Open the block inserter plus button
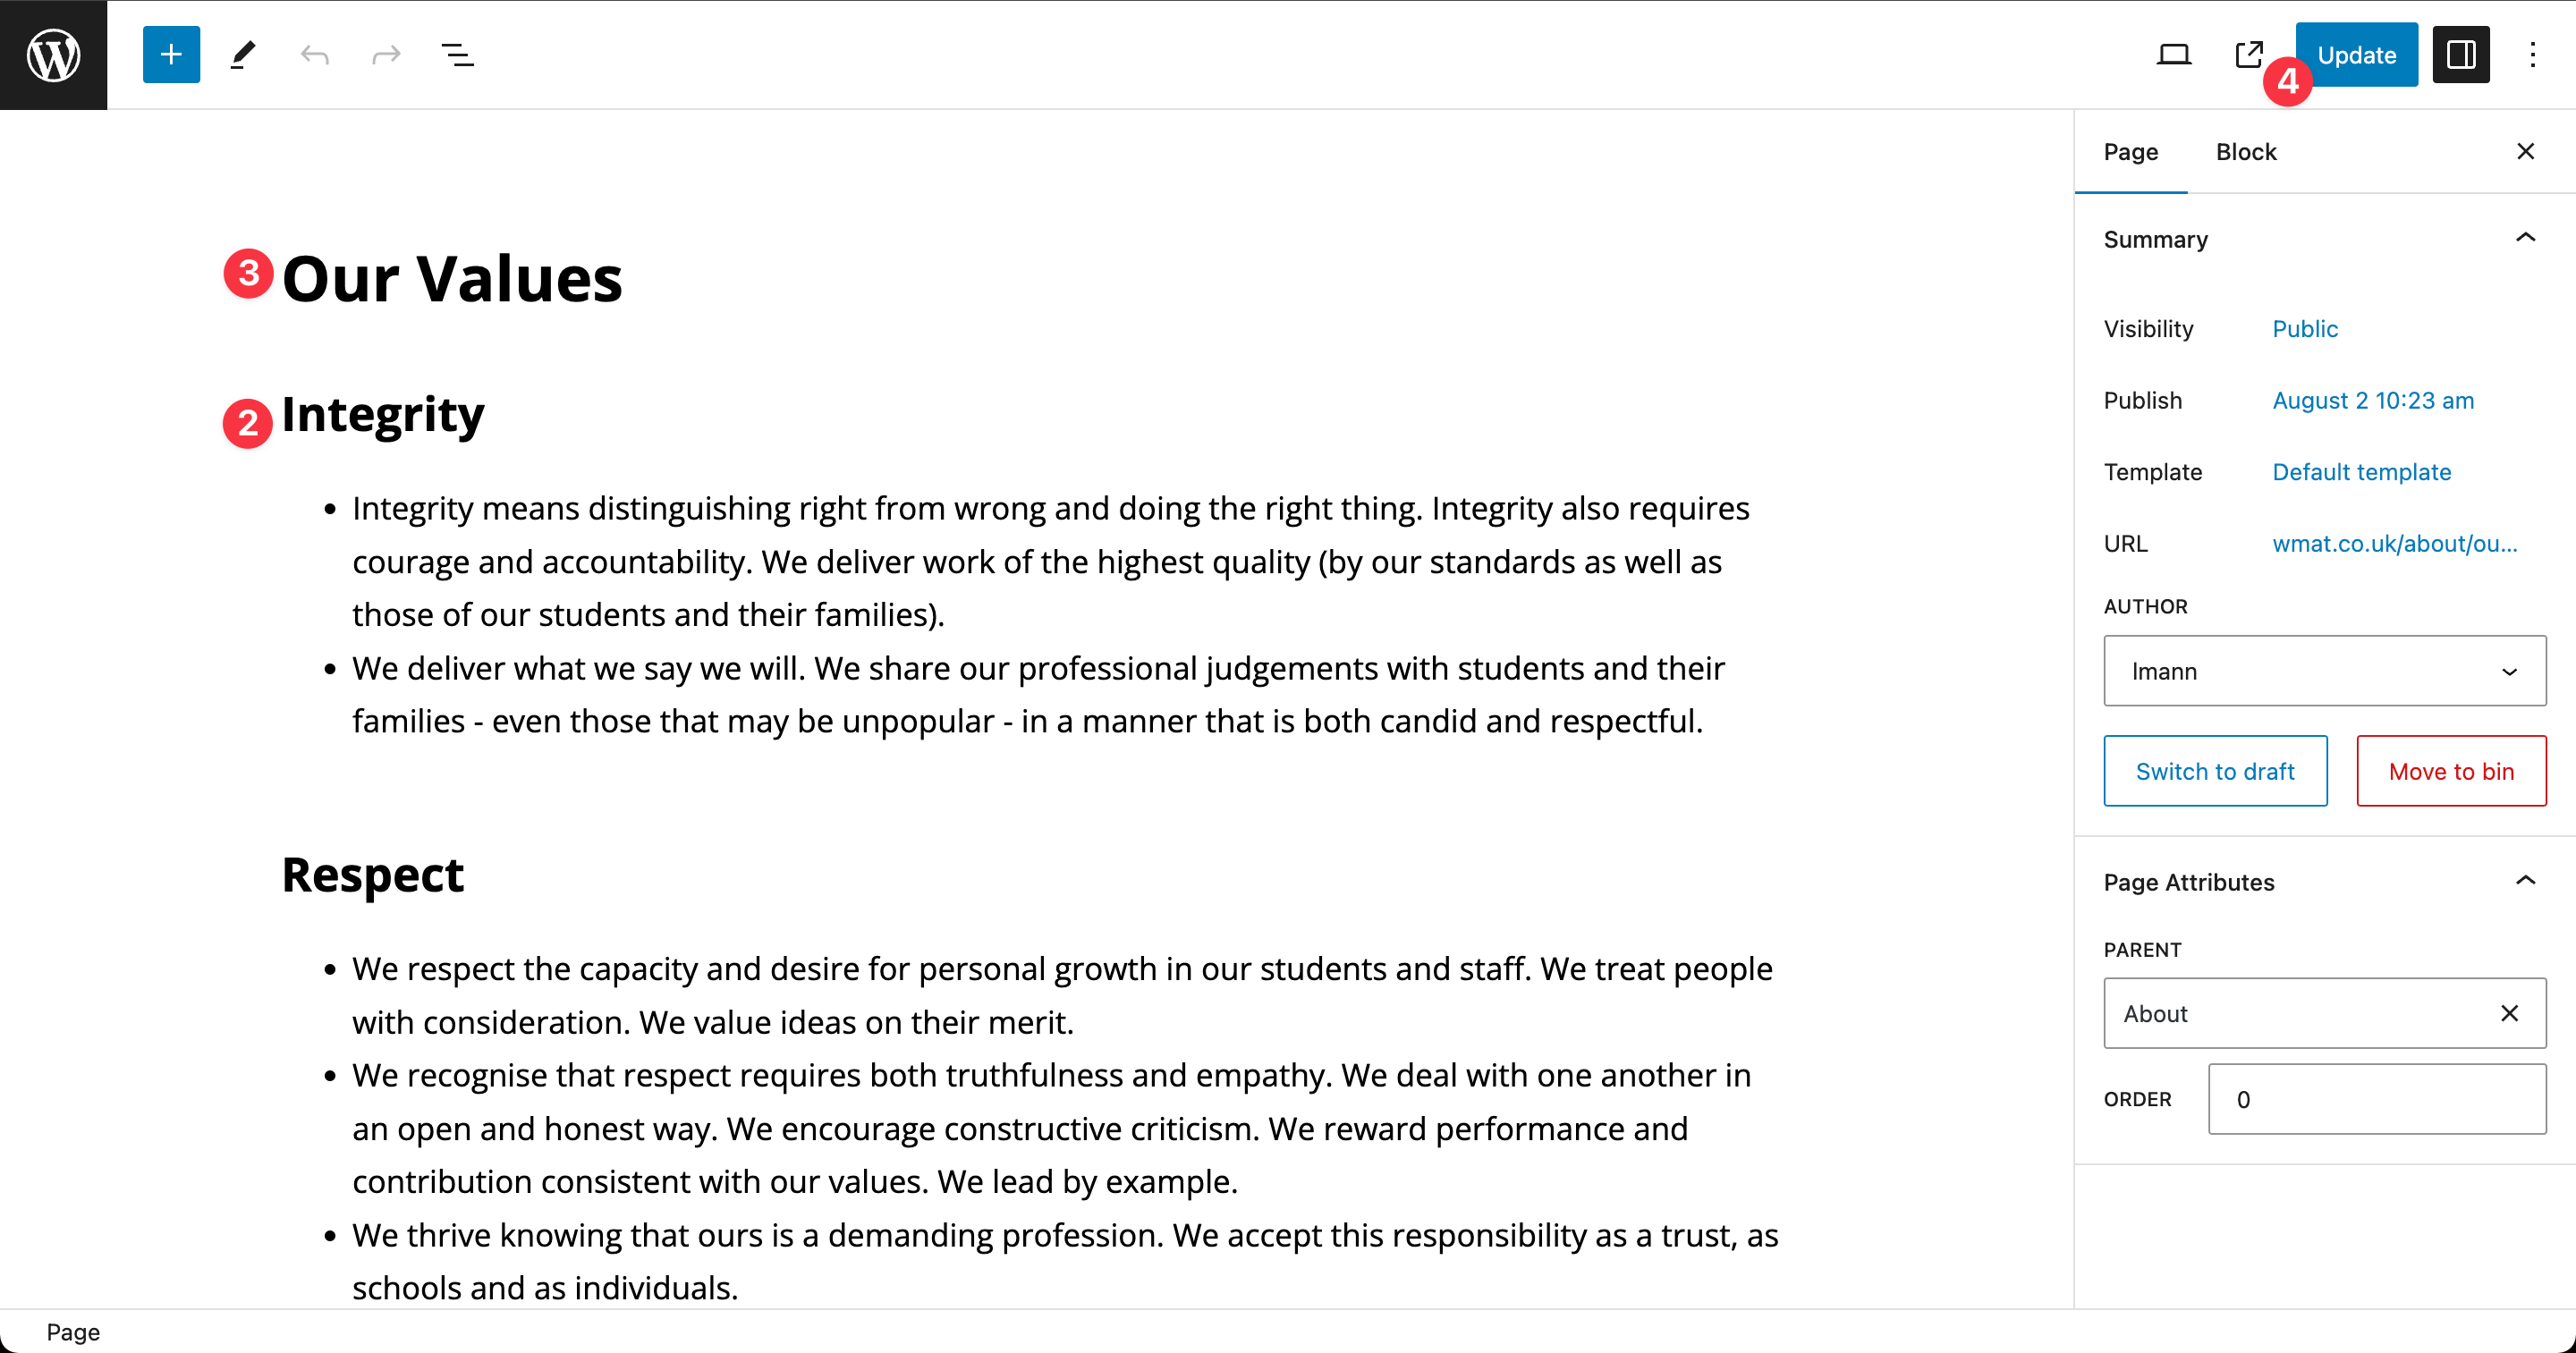The height and width of the screenshot is (1353, 2576). [x=171, y=55]
